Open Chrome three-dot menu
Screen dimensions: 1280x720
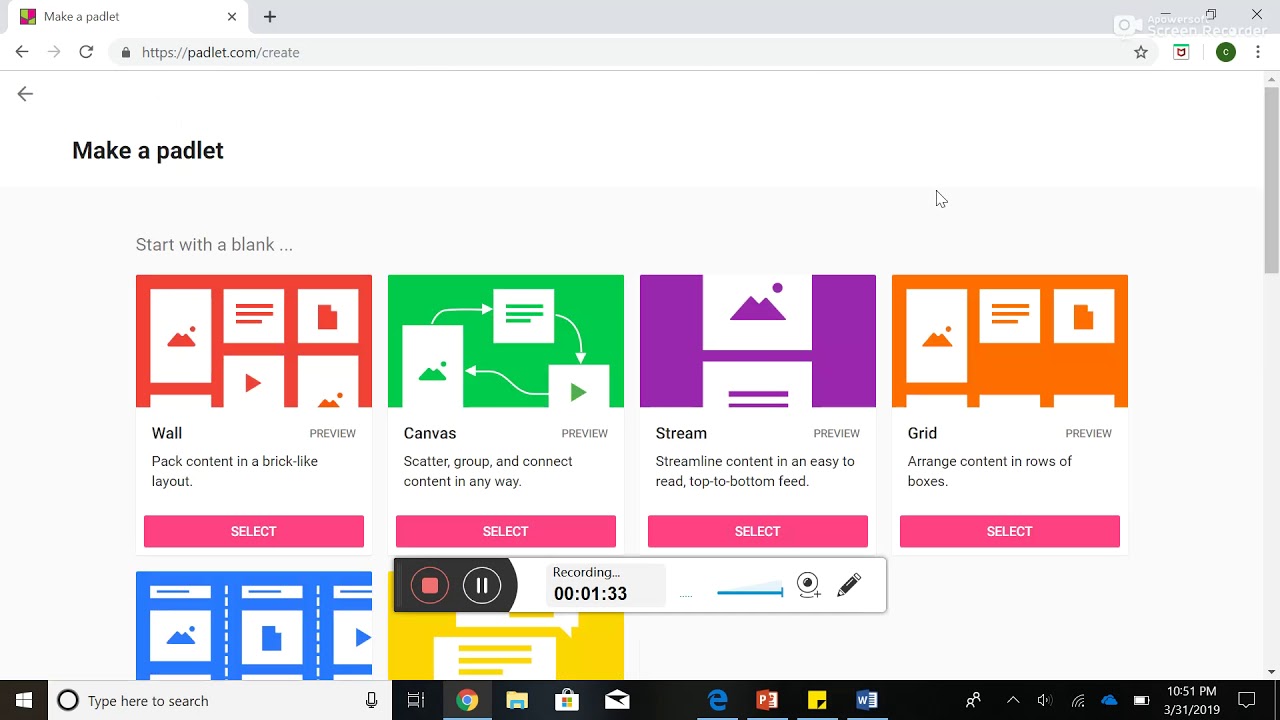pos(1257,52)
